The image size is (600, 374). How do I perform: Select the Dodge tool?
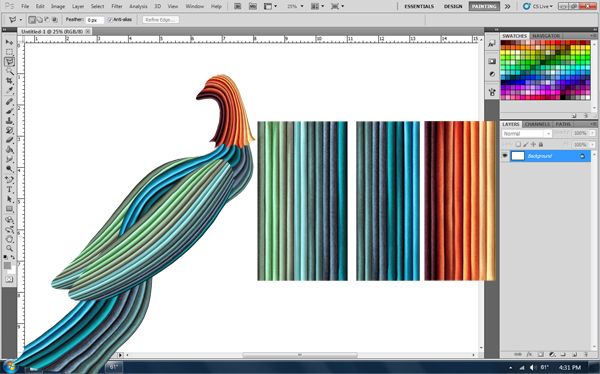pyautogui.click(x=9, y=169)
